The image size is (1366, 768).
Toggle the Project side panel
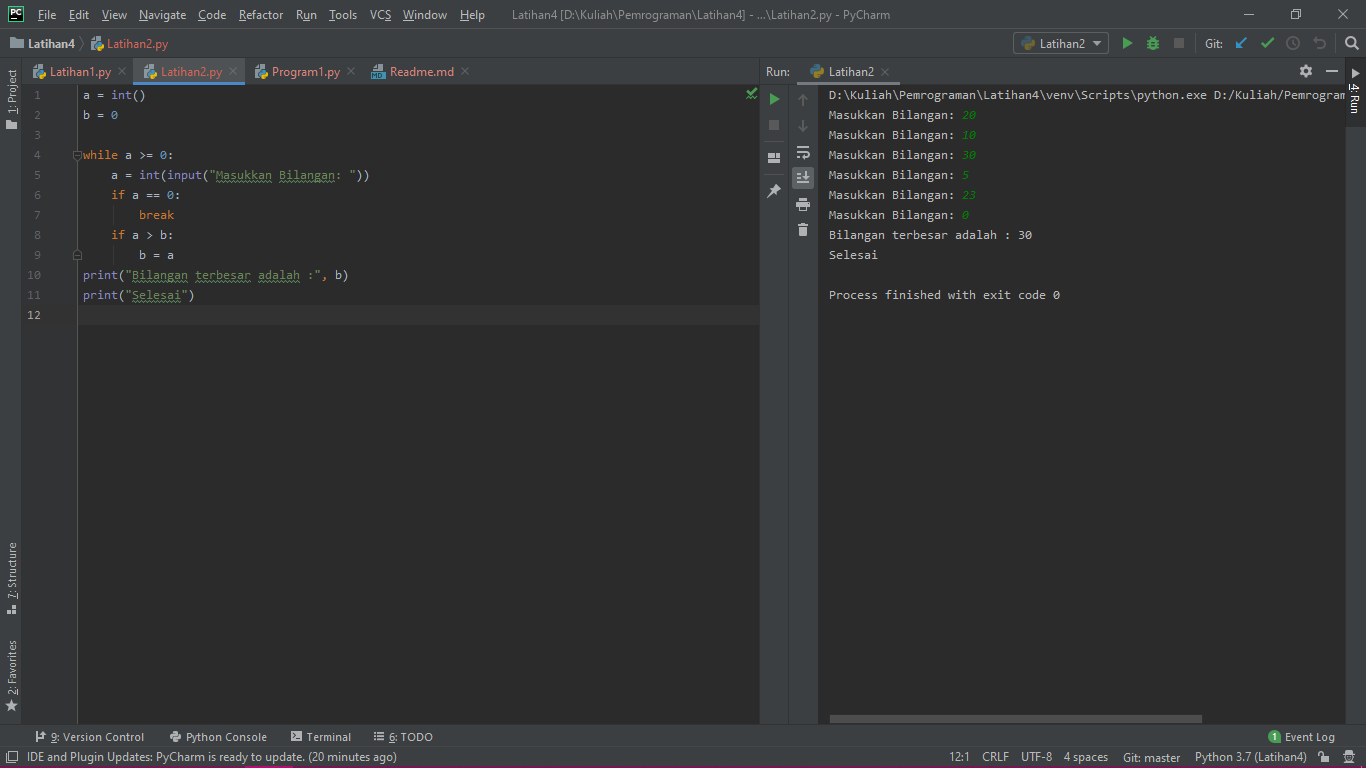click(x=11, y=99)
